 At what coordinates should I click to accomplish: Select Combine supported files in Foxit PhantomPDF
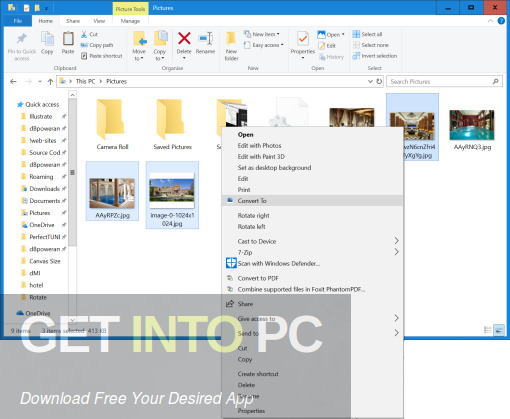tap(312, 289)
